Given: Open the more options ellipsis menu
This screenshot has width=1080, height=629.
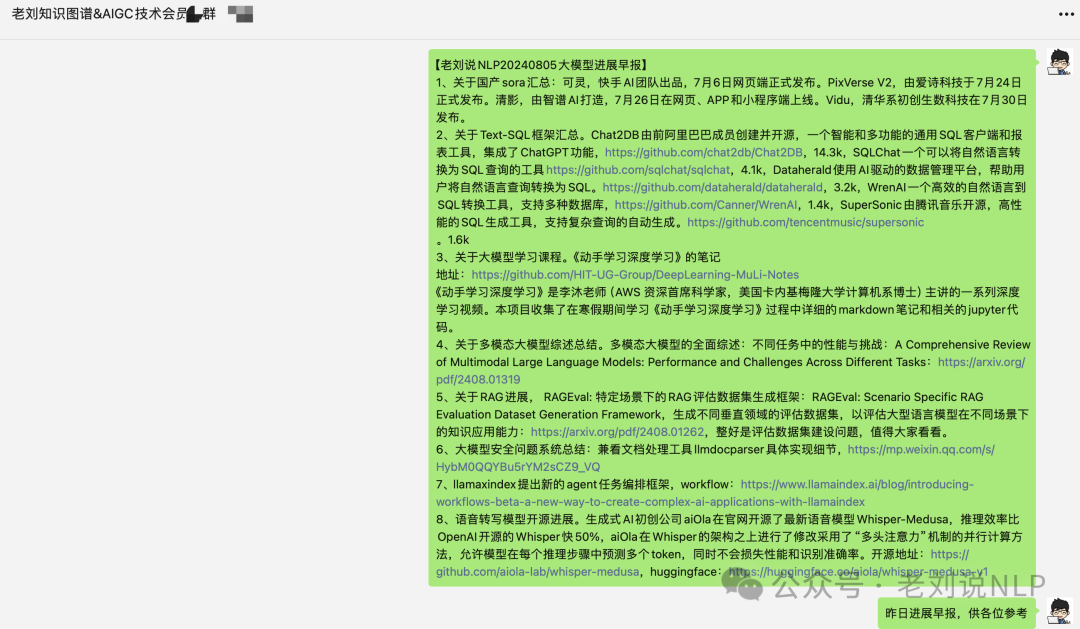Looking at the screenshot, I should [1064, 14].
